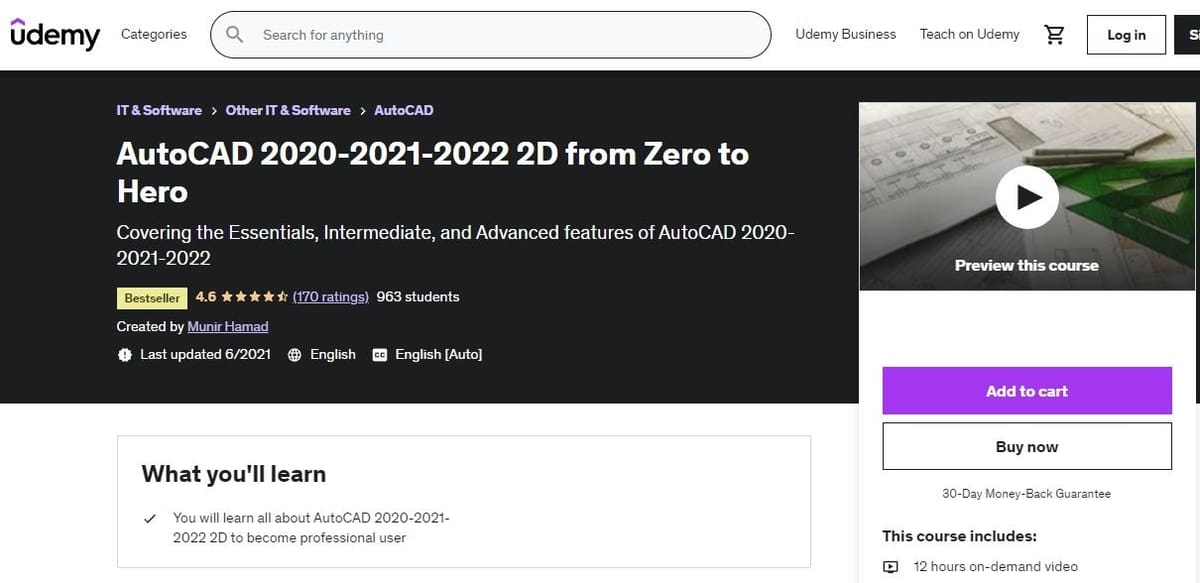
Task: Click the Preview this course label
Action: point(1027,266)
